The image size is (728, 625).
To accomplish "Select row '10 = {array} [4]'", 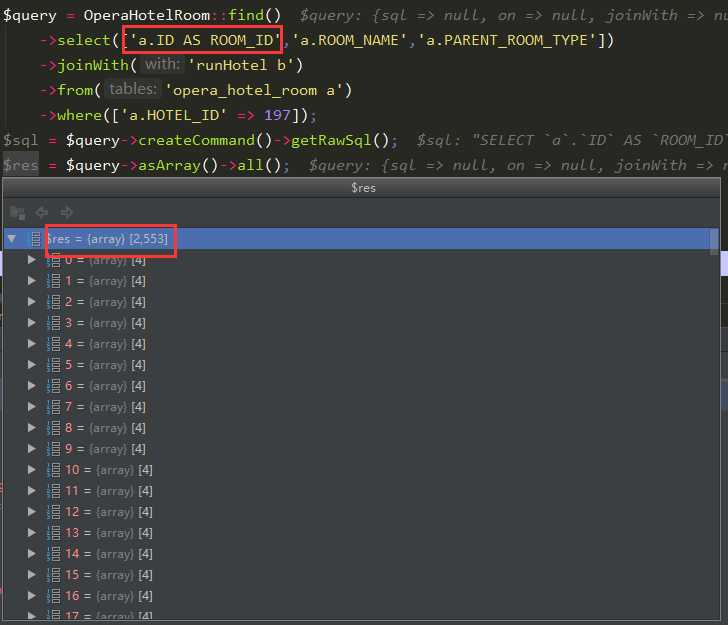I will click(357, 469).
